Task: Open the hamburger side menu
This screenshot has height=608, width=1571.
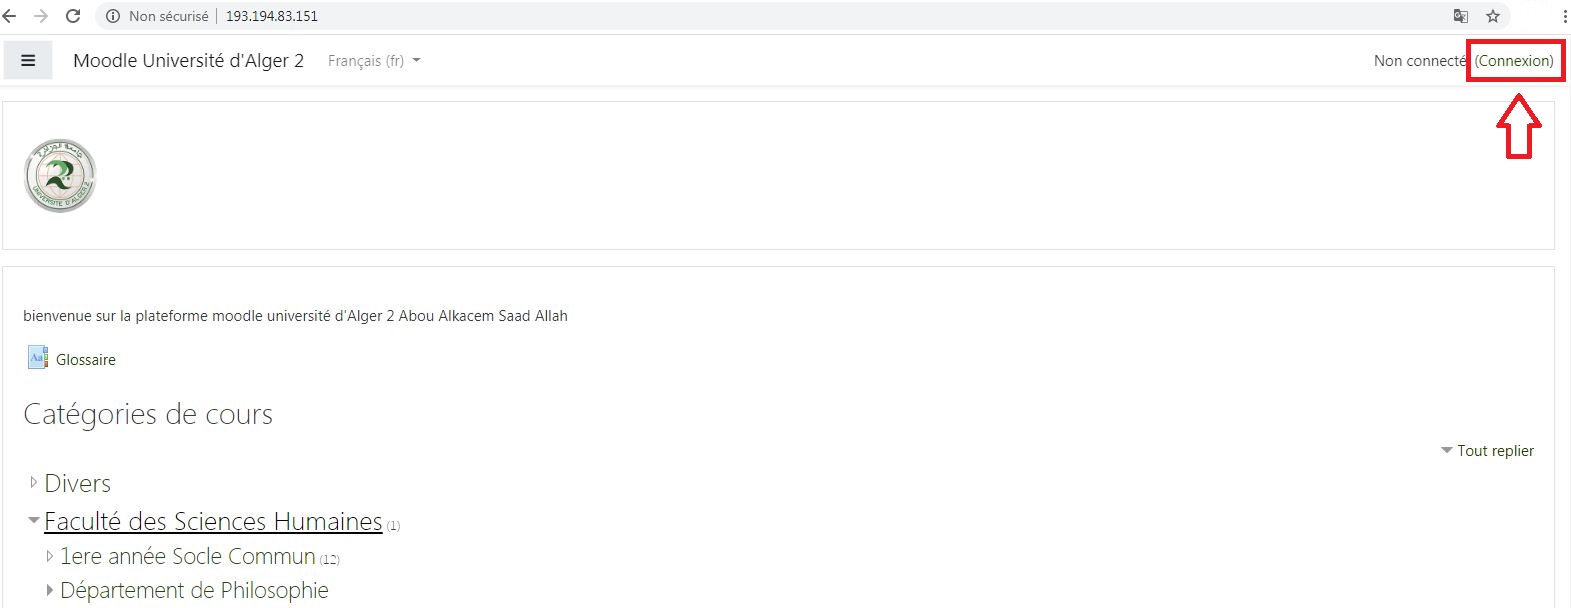Action: point(28,61)
